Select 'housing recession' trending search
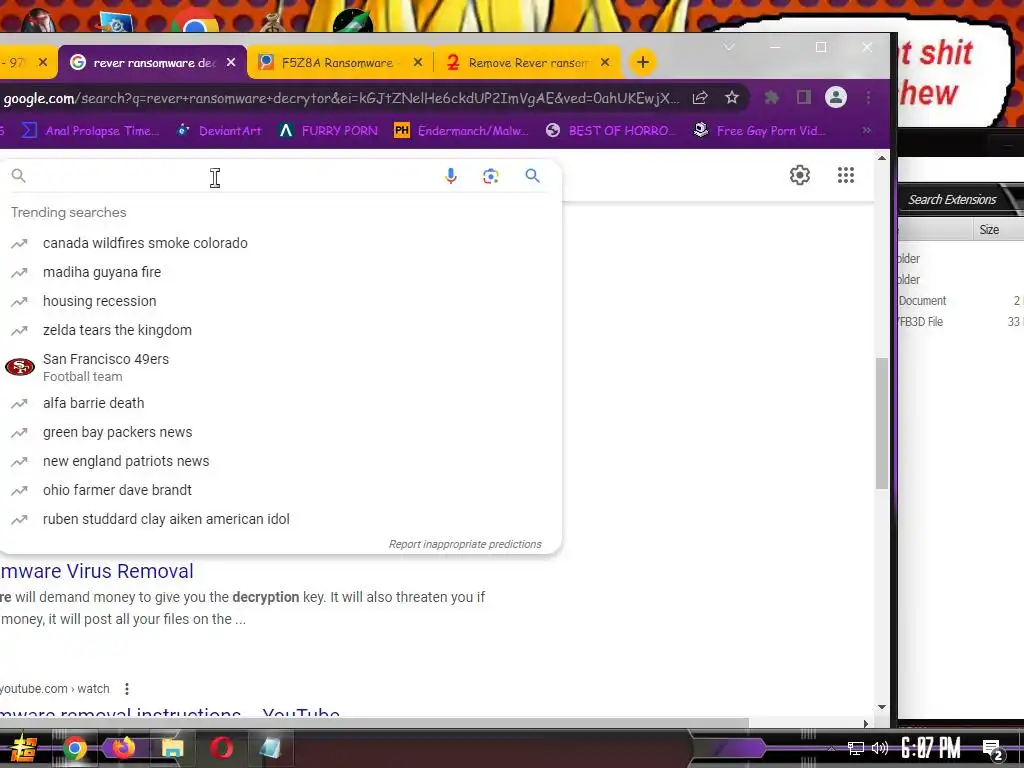The height and width of the screenshot is (768, 1024). pyautogui.click(x=281, y=301)
